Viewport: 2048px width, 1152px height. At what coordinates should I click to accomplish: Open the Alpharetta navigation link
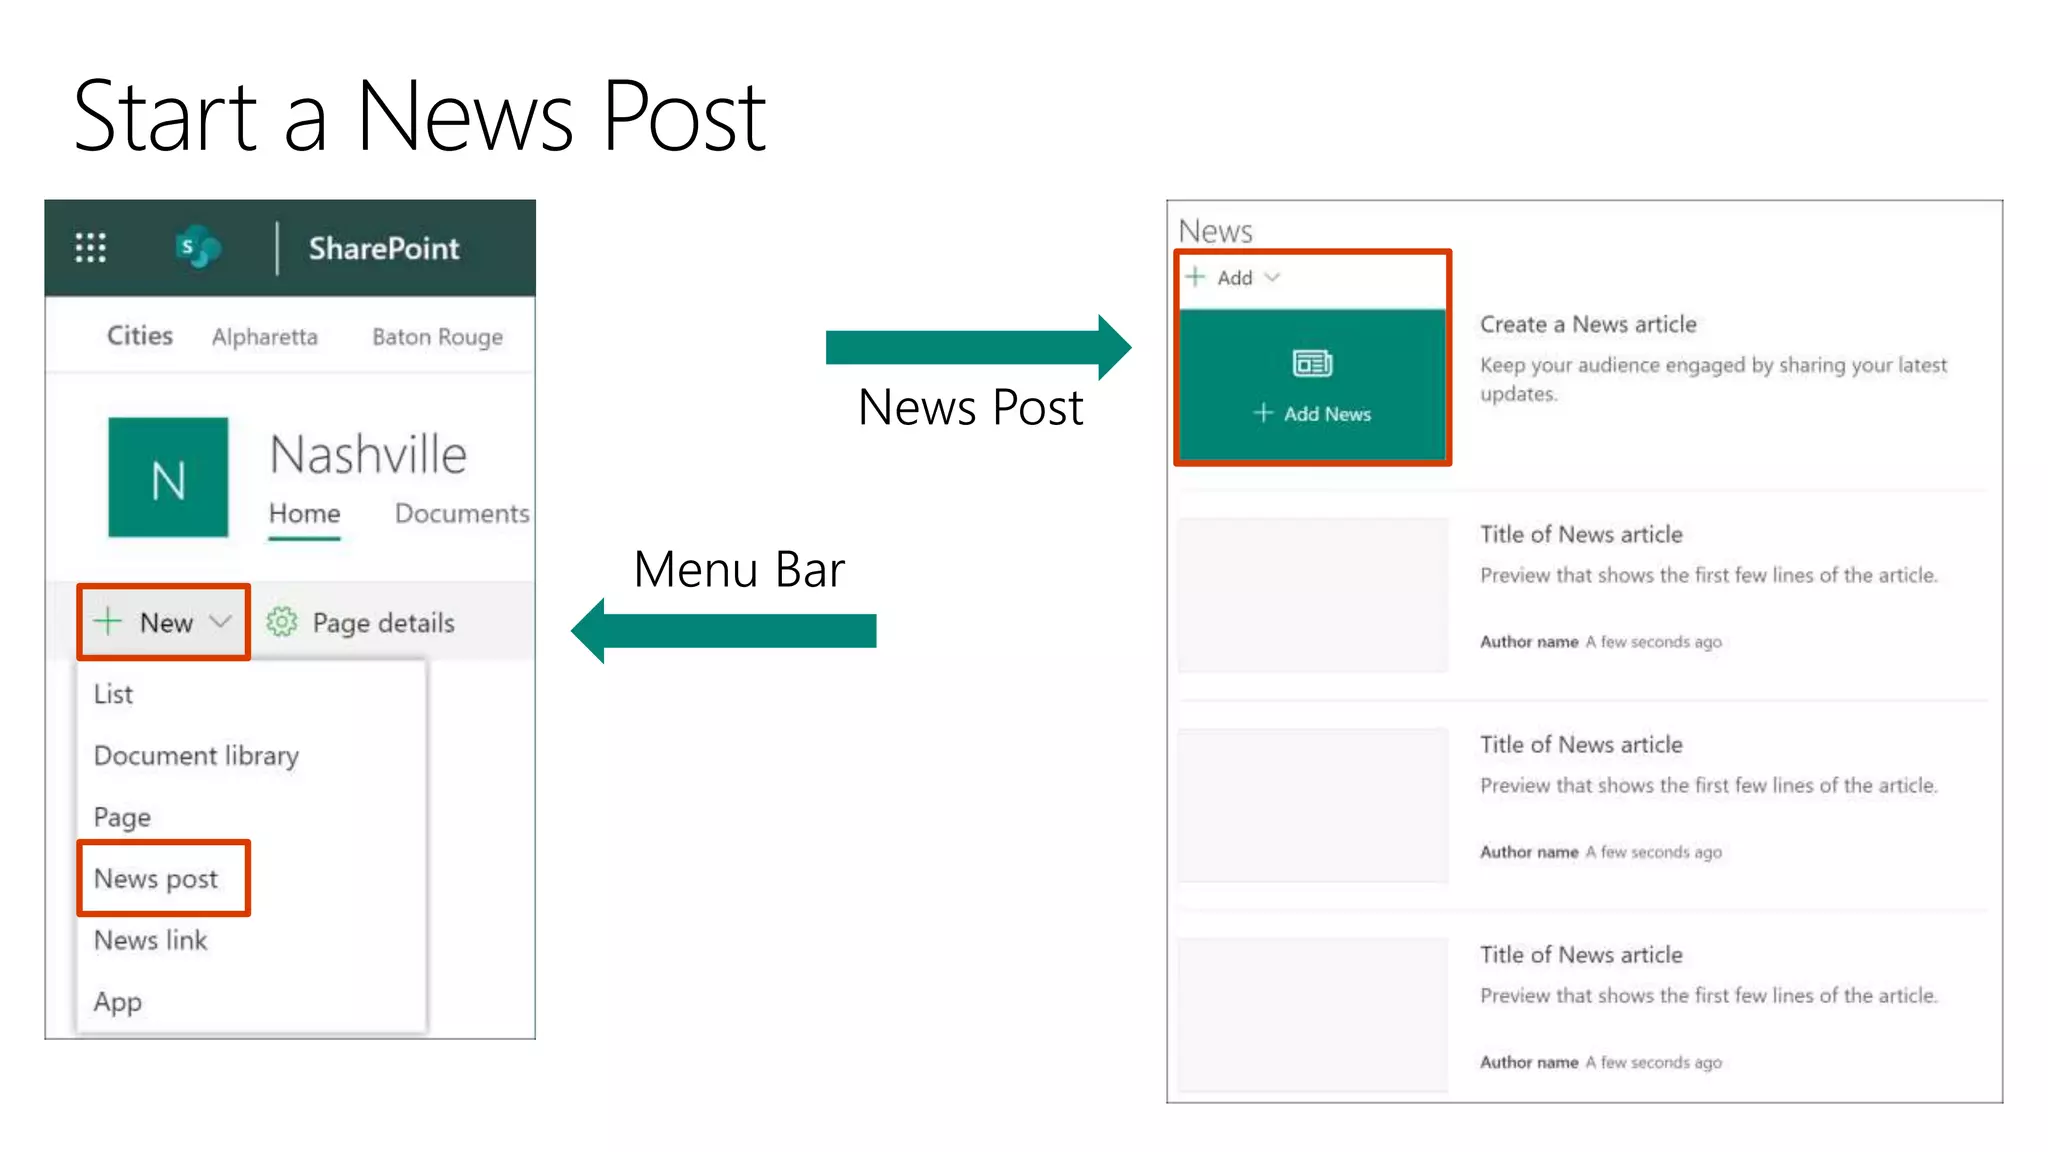click(x=264, y=337)
